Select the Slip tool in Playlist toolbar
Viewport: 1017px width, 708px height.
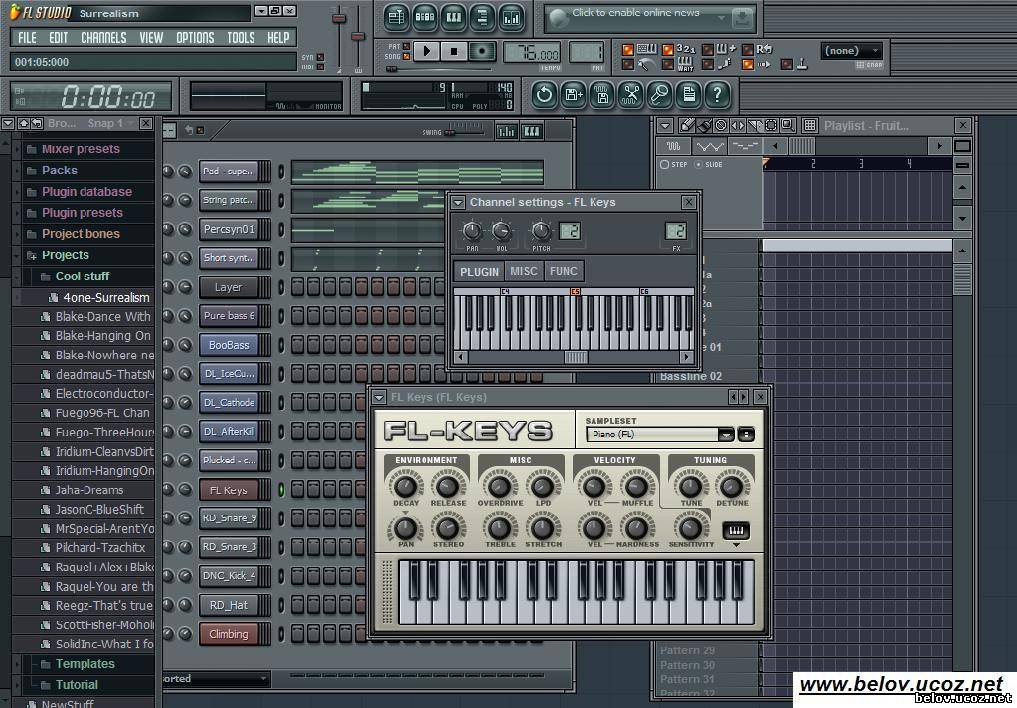point(738,125)
